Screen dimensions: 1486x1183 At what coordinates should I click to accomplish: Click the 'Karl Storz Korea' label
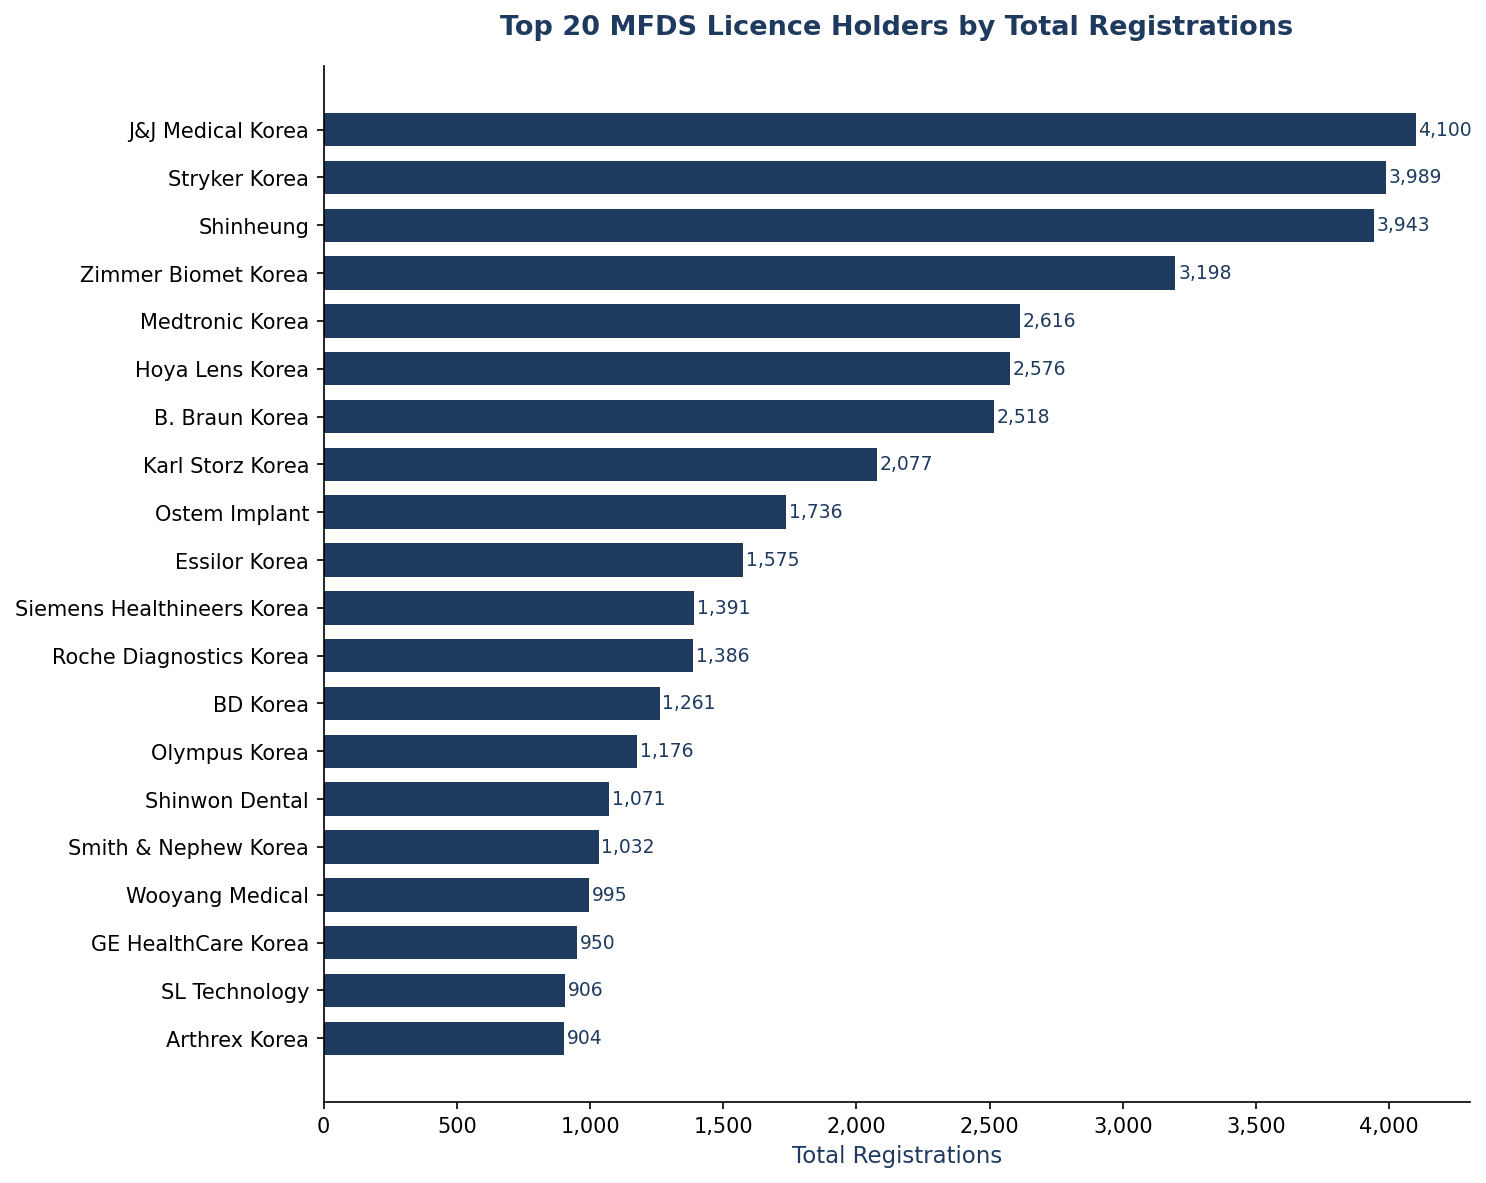(226, 466)
